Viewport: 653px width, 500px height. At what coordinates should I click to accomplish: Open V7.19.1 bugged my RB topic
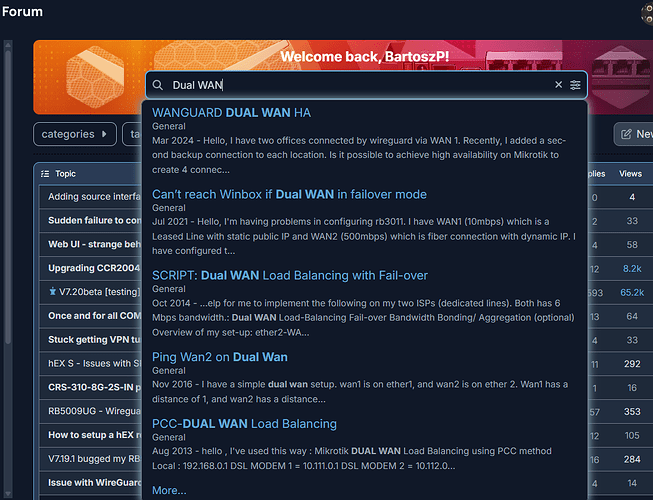(x=95, y=459)
